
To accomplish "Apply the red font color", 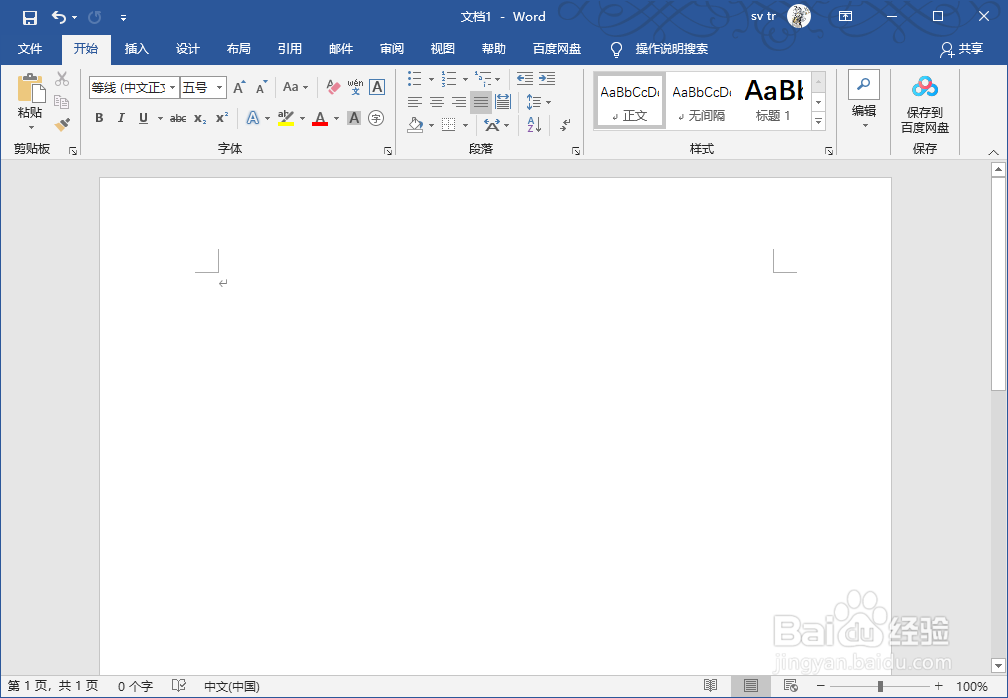I will coord(320,118).
